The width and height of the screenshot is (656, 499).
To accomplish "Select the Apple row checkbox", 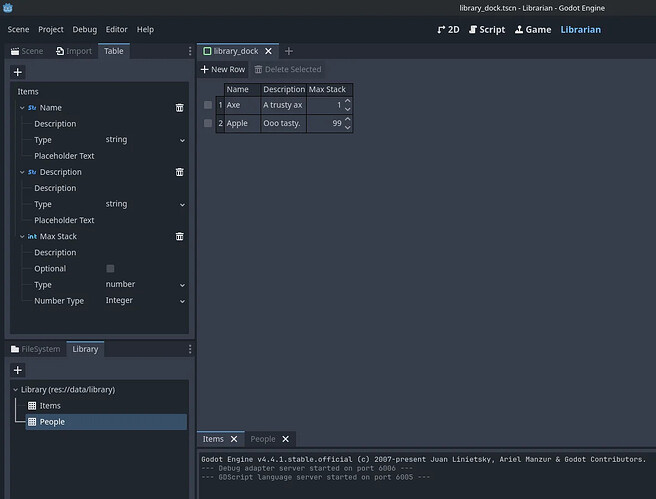I will point(208,124).
